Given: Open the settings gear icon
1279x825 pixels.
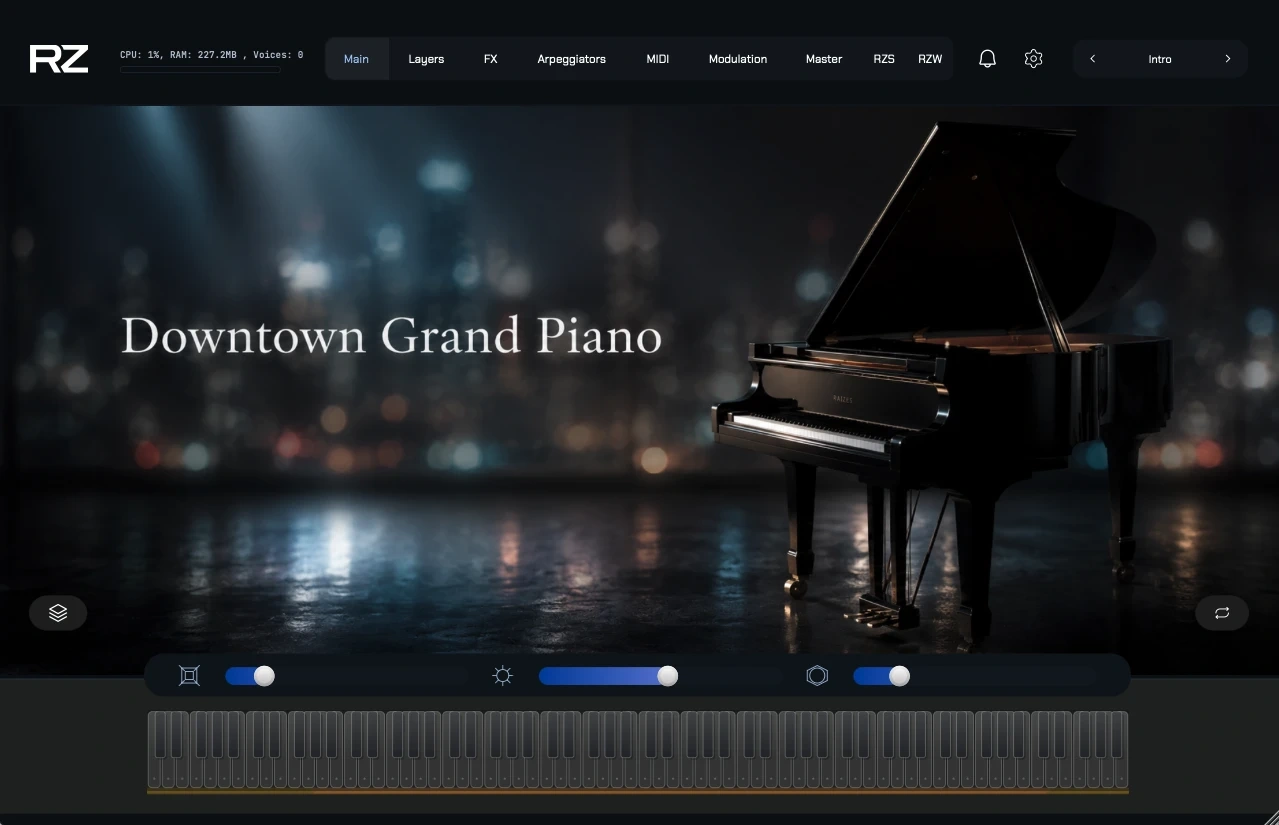Looking at the screenshot, I should [1034, 59].
